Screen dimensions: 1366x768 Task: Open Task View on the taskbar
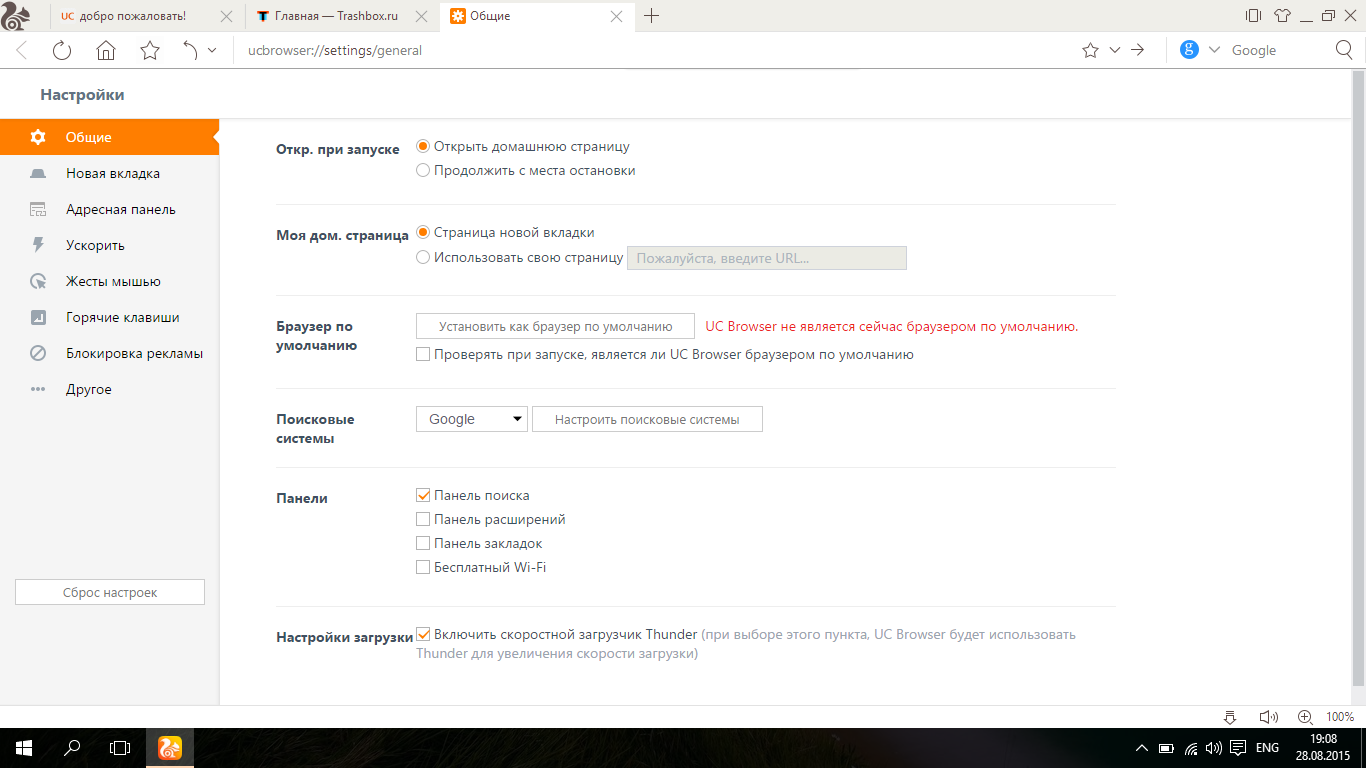pyautogui.click(x=120, y=748)
